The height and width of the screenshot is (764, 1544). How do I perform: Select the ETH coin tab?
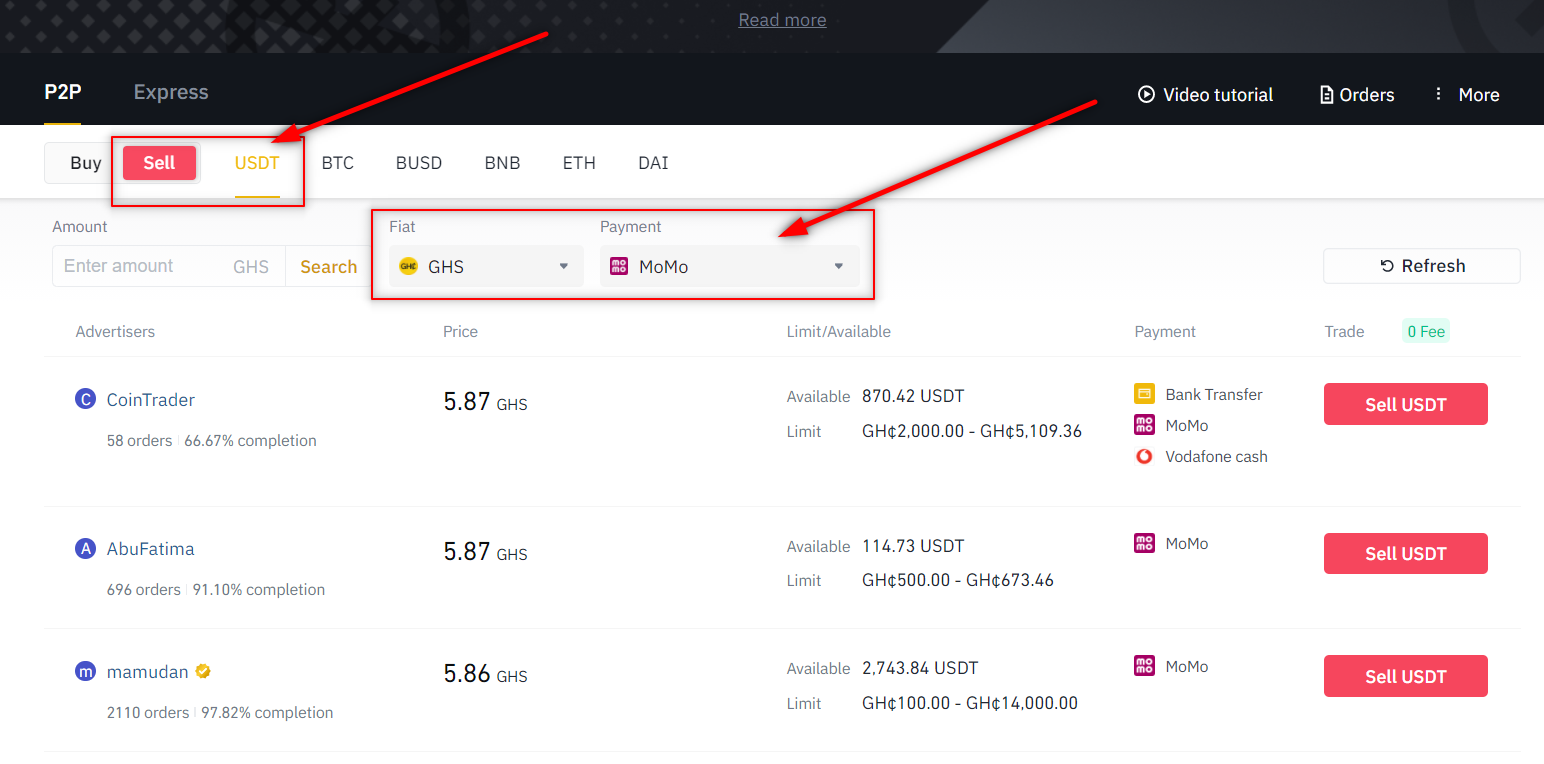579,163
